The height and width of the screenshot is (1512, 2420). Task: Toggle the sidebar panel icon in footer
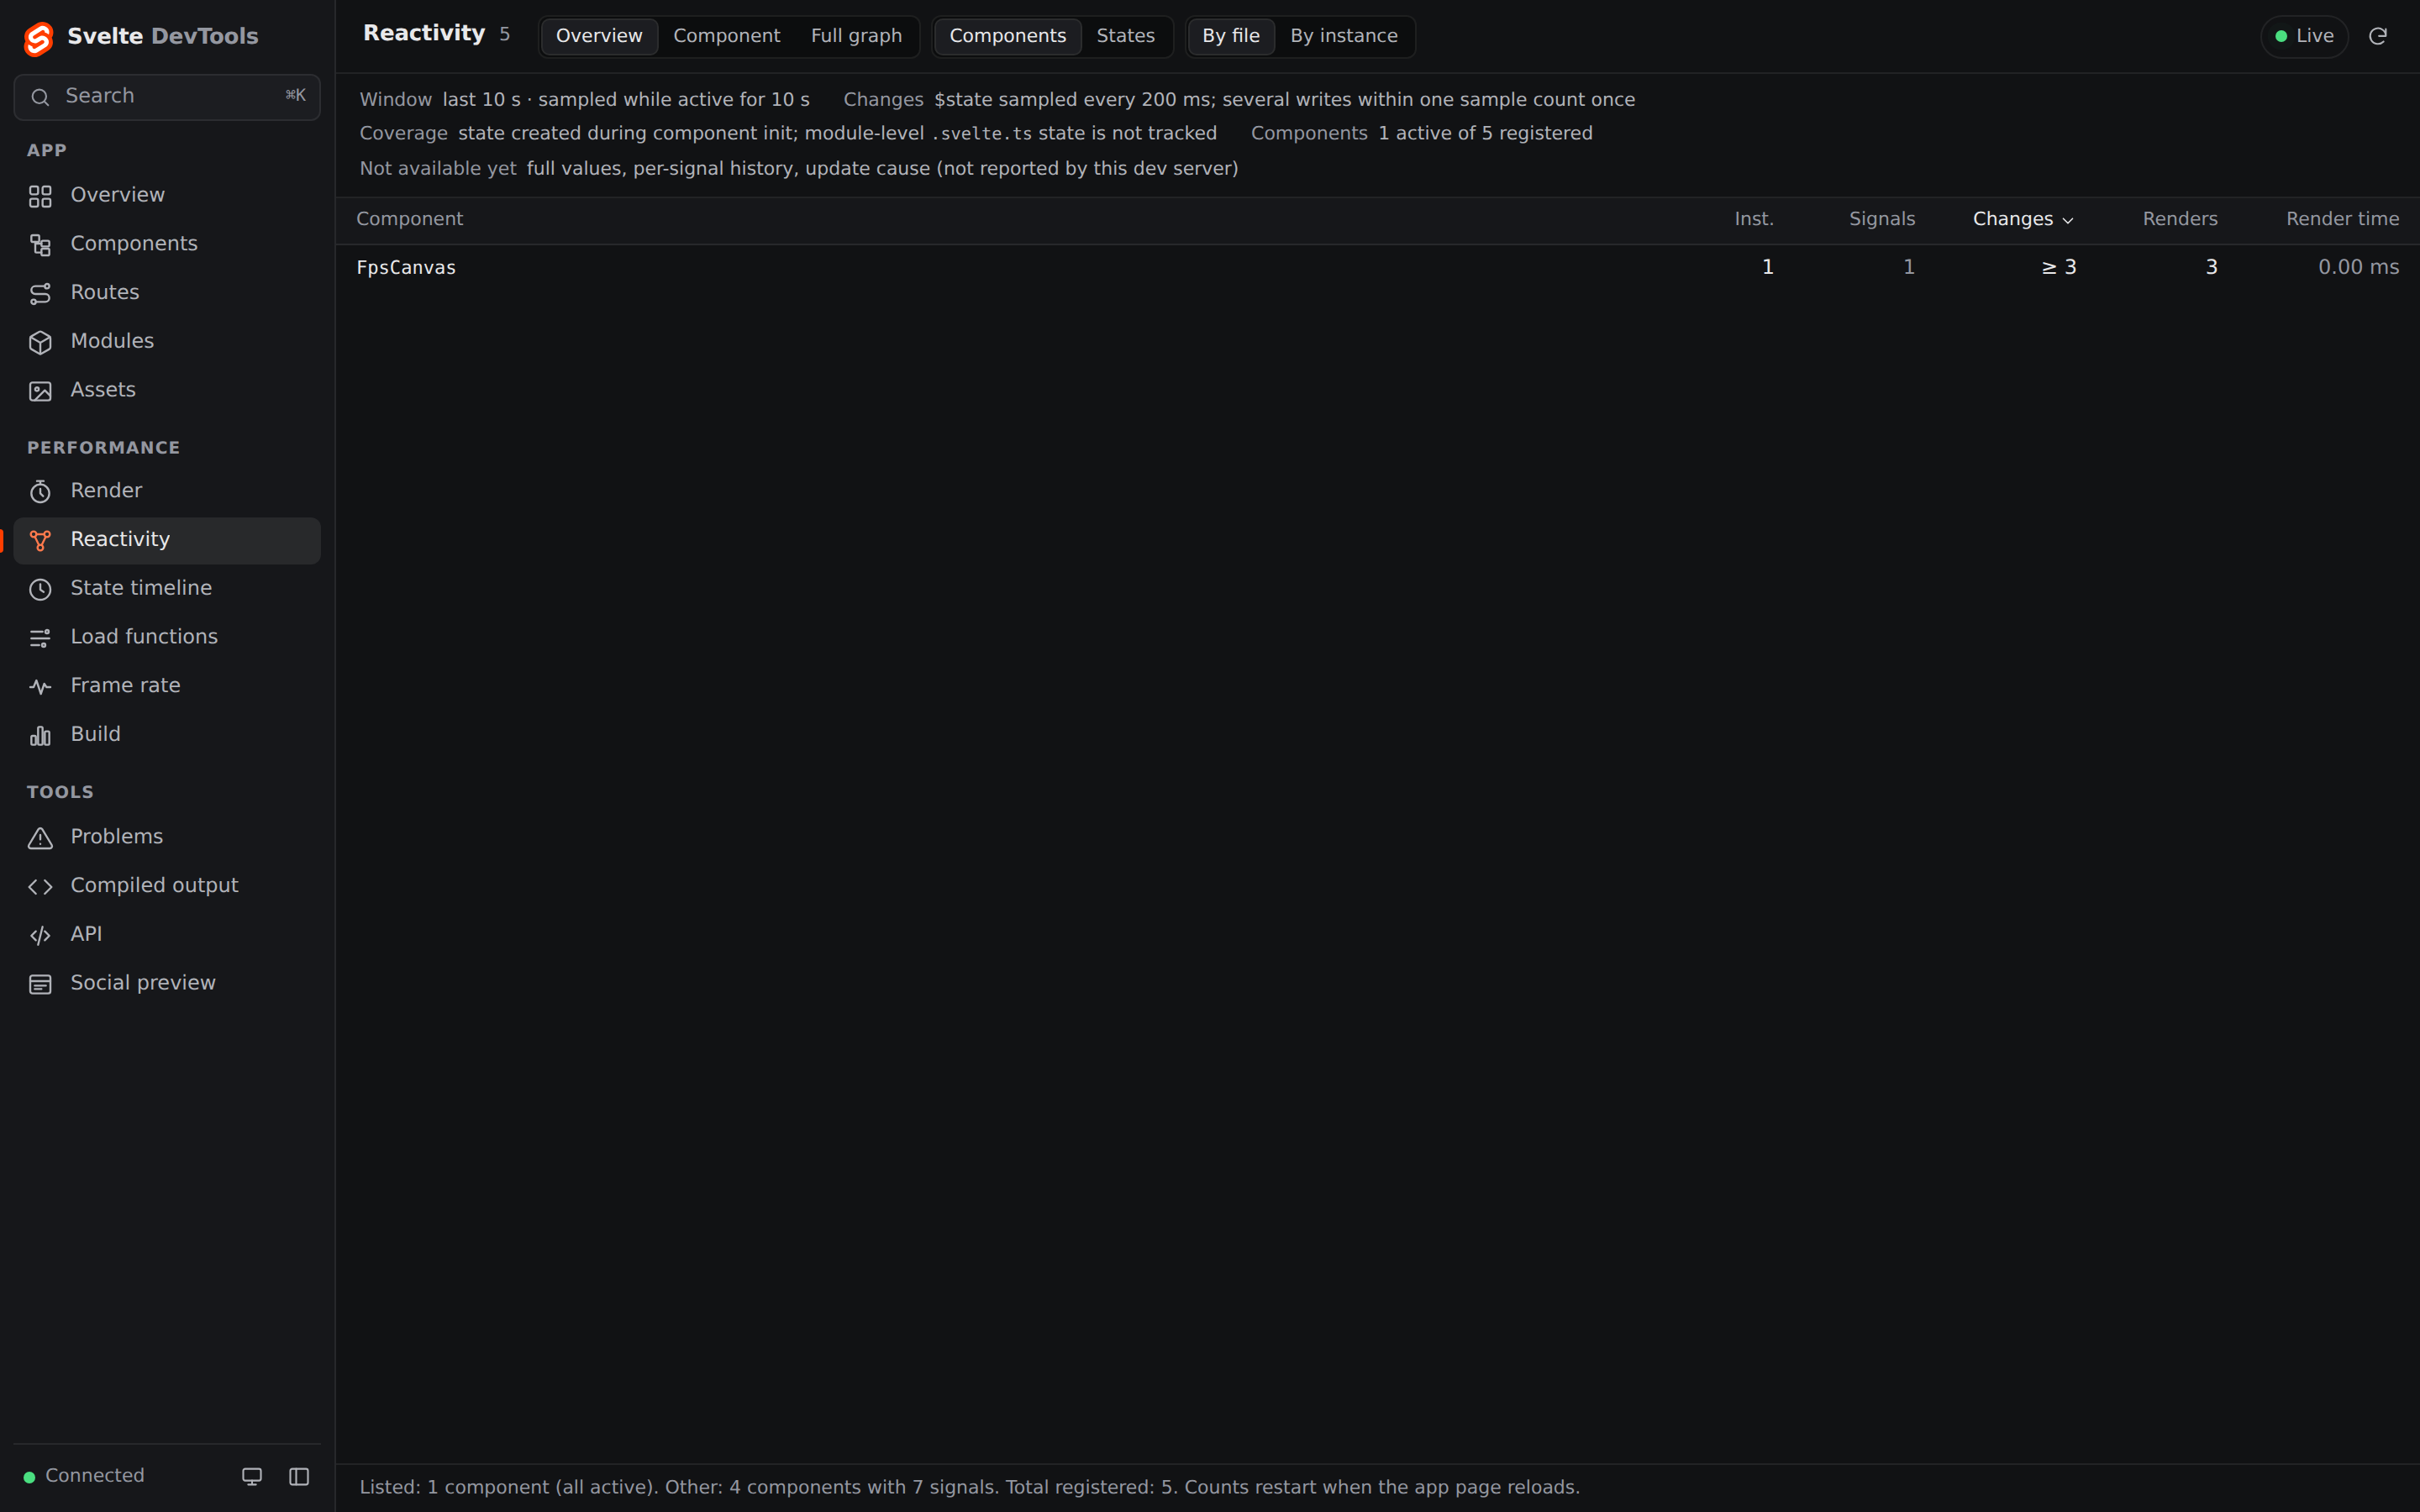(x=299, y=1476)
